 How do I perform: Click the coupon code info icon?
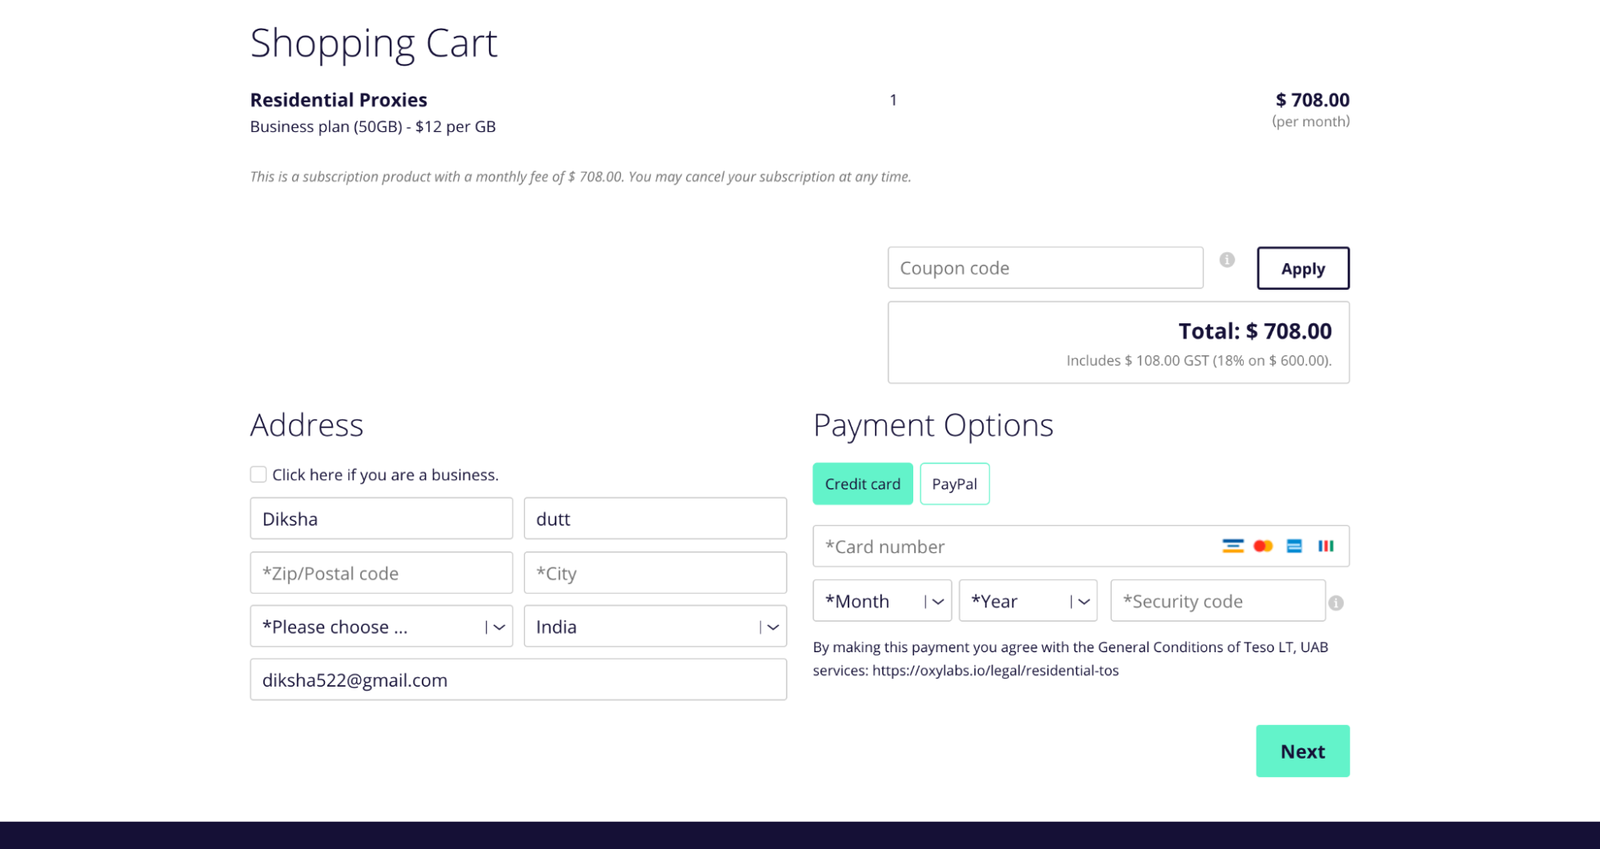(1227, 260)
